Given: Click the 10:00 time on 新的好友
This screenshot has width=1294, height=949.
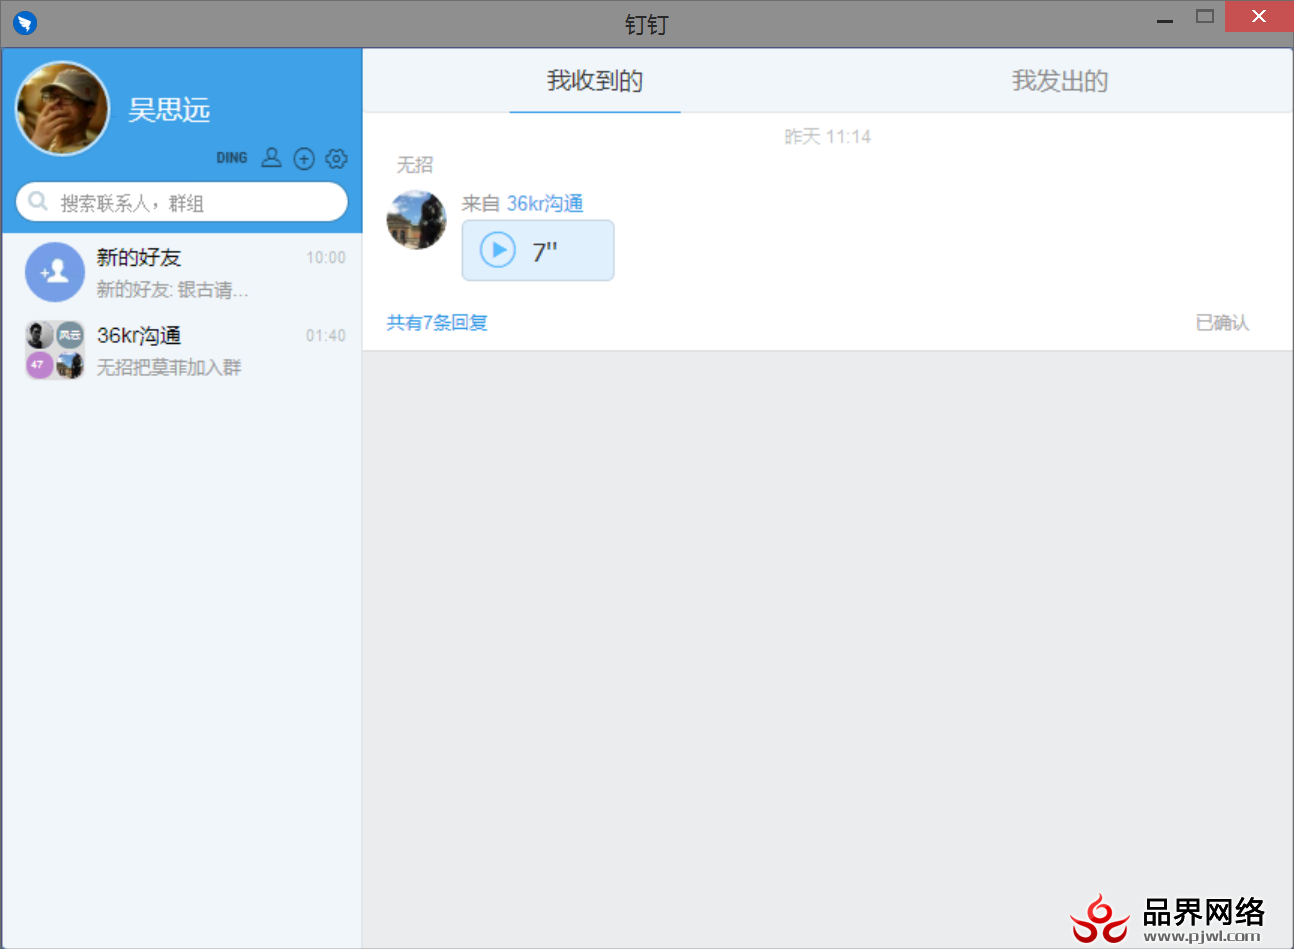Looking at the screenshot, I should click(326, 258).
